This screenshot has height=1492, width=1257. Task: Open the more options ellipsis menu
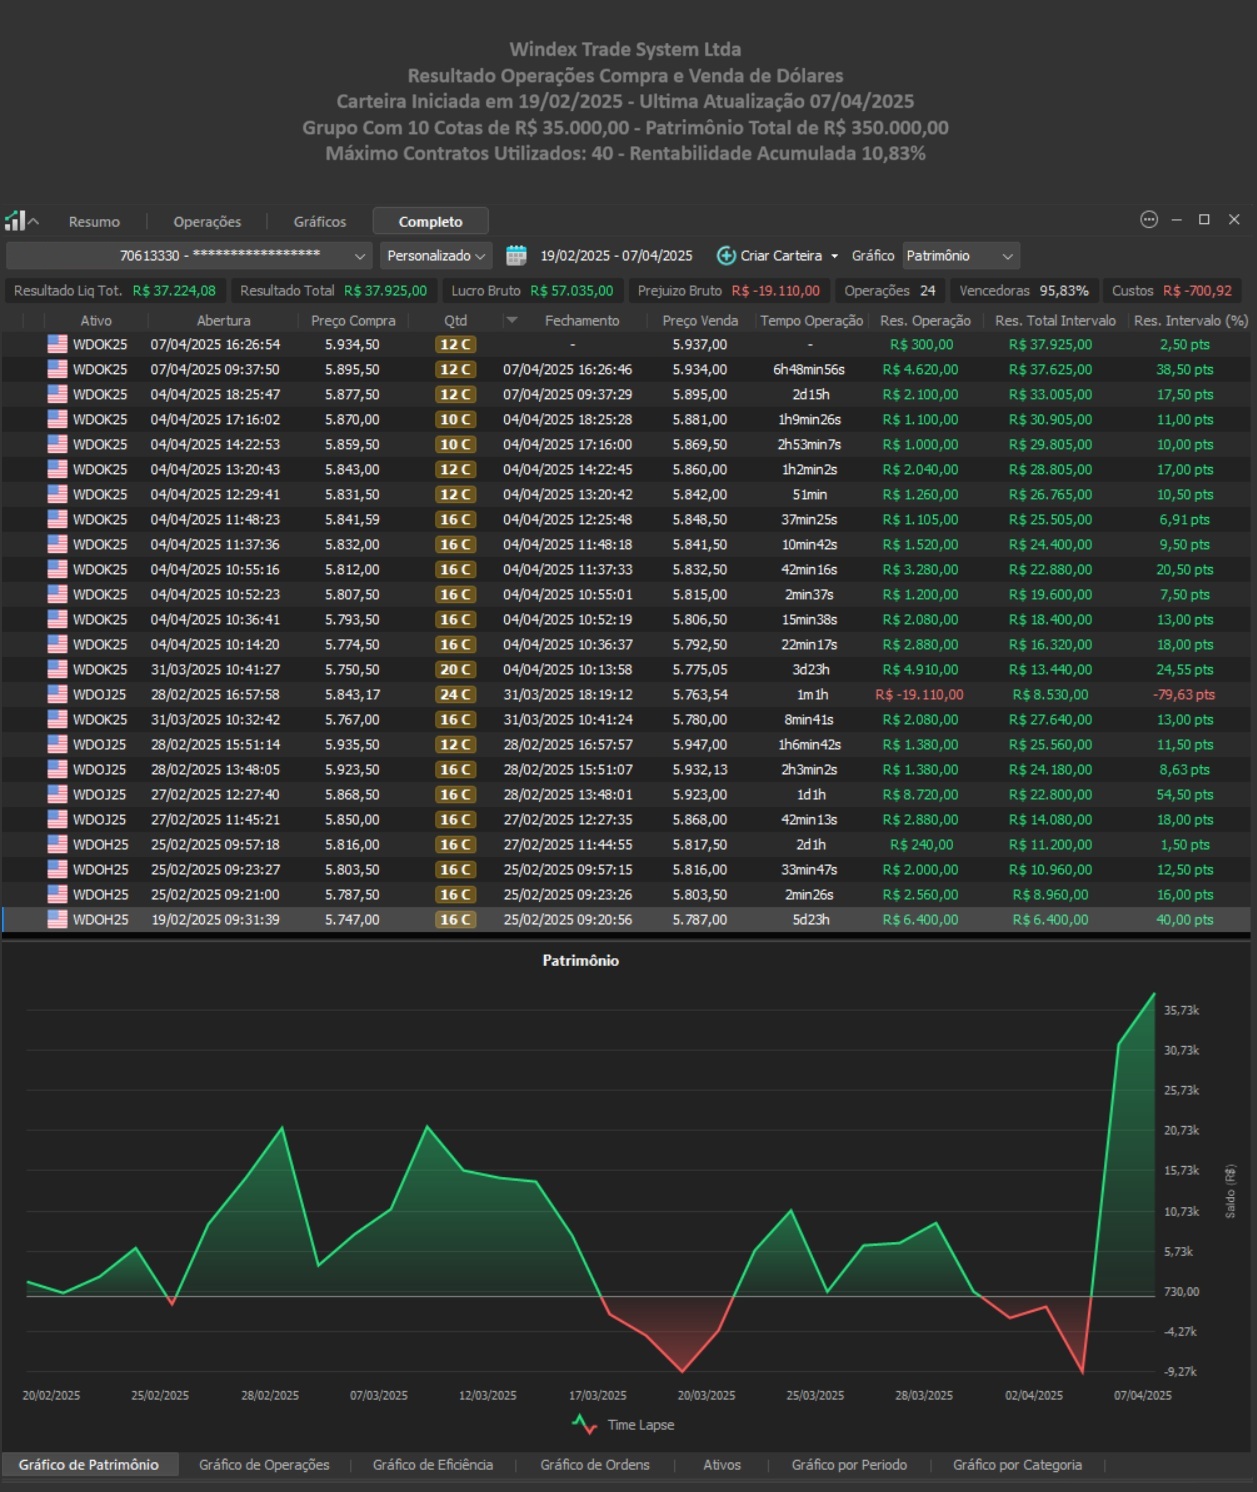click(1149, 220)
